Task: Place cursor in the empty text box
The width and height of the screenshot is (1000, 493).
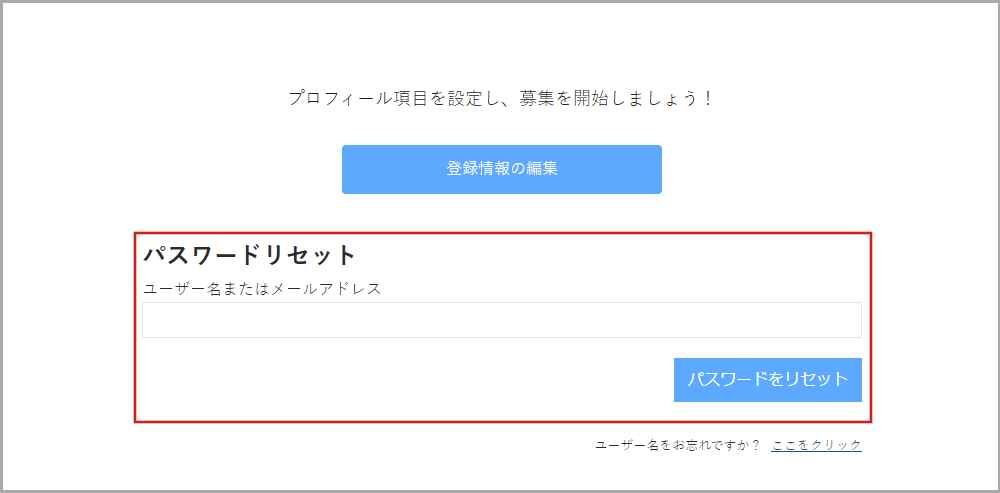Action: point(501,320)
